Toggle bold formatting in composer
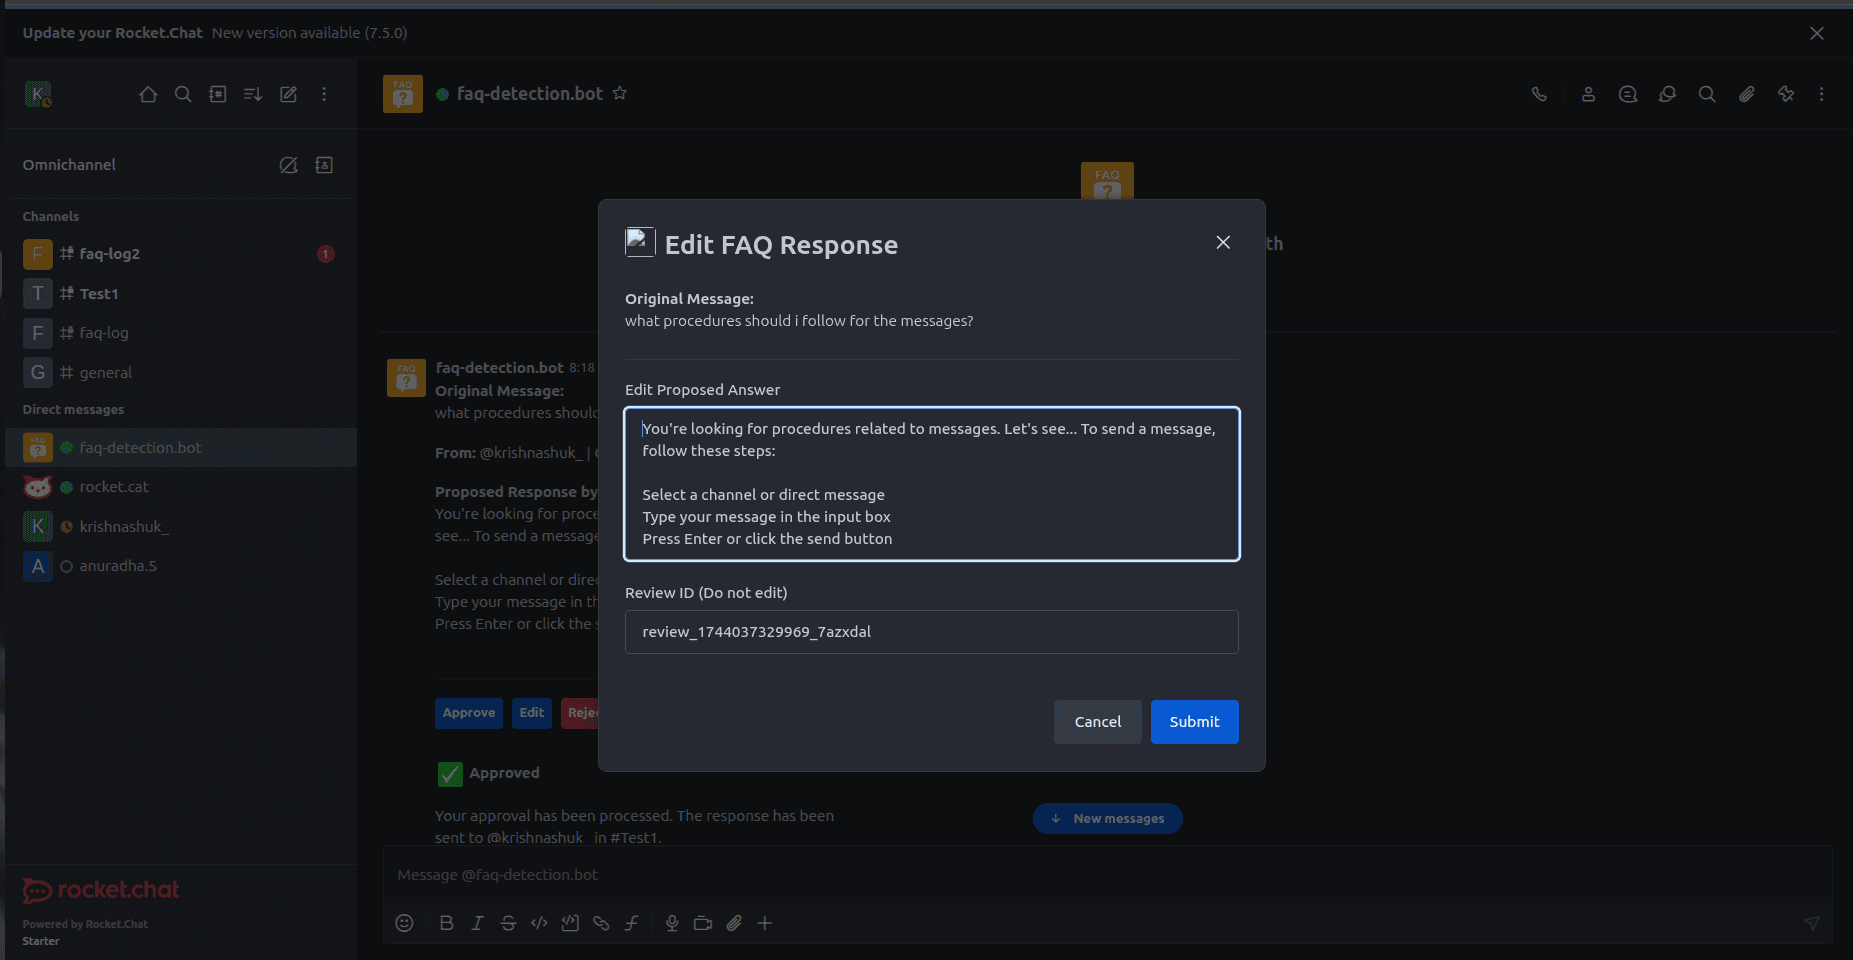 coord(447,923)
